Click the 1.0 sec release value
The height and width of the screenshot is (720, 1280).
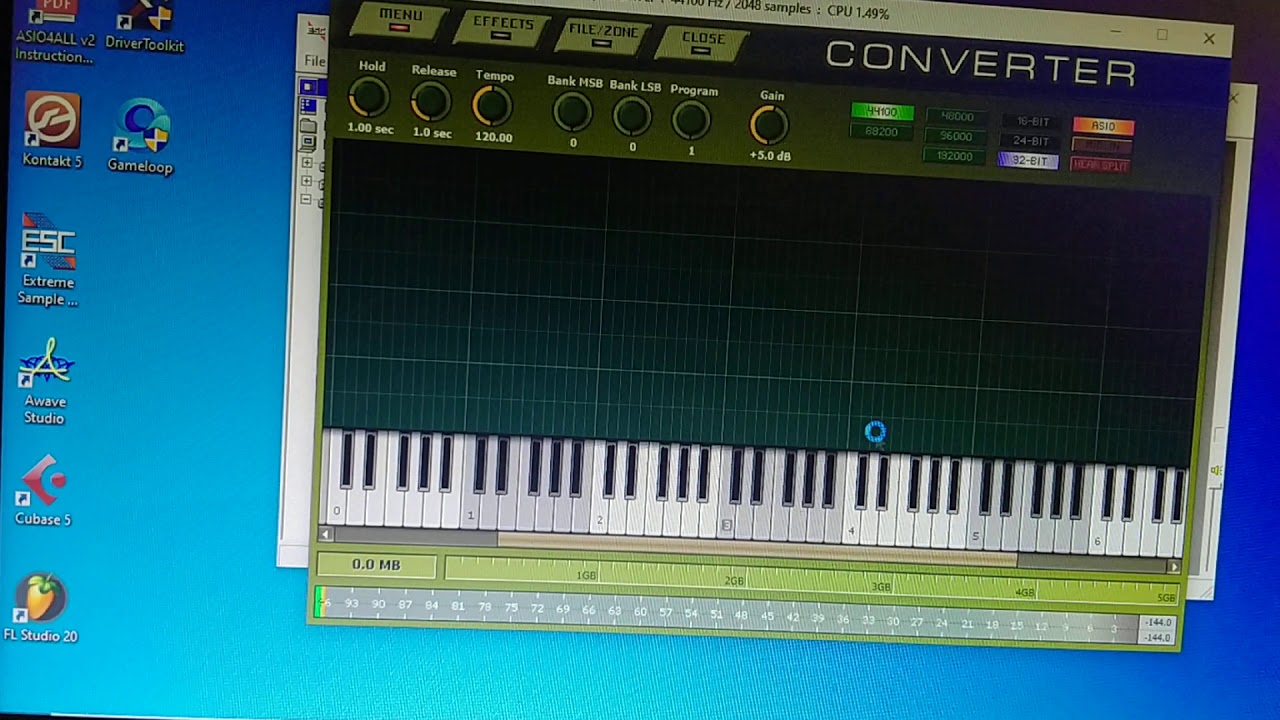[432, 133]
